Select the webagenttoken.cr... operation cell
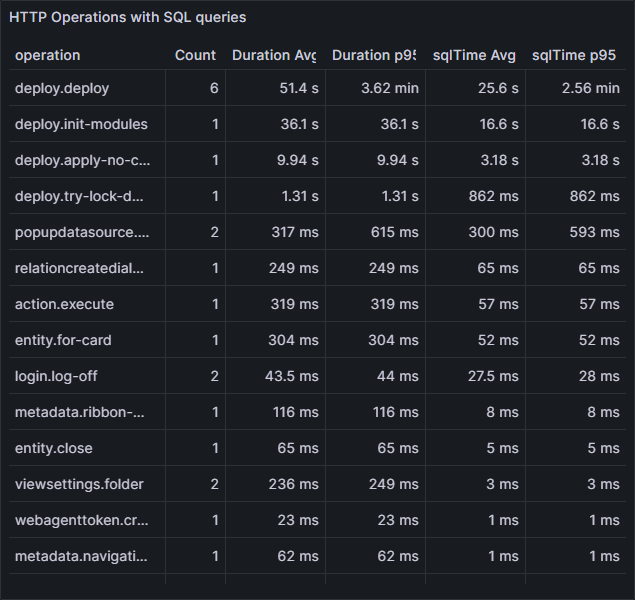 81,520
